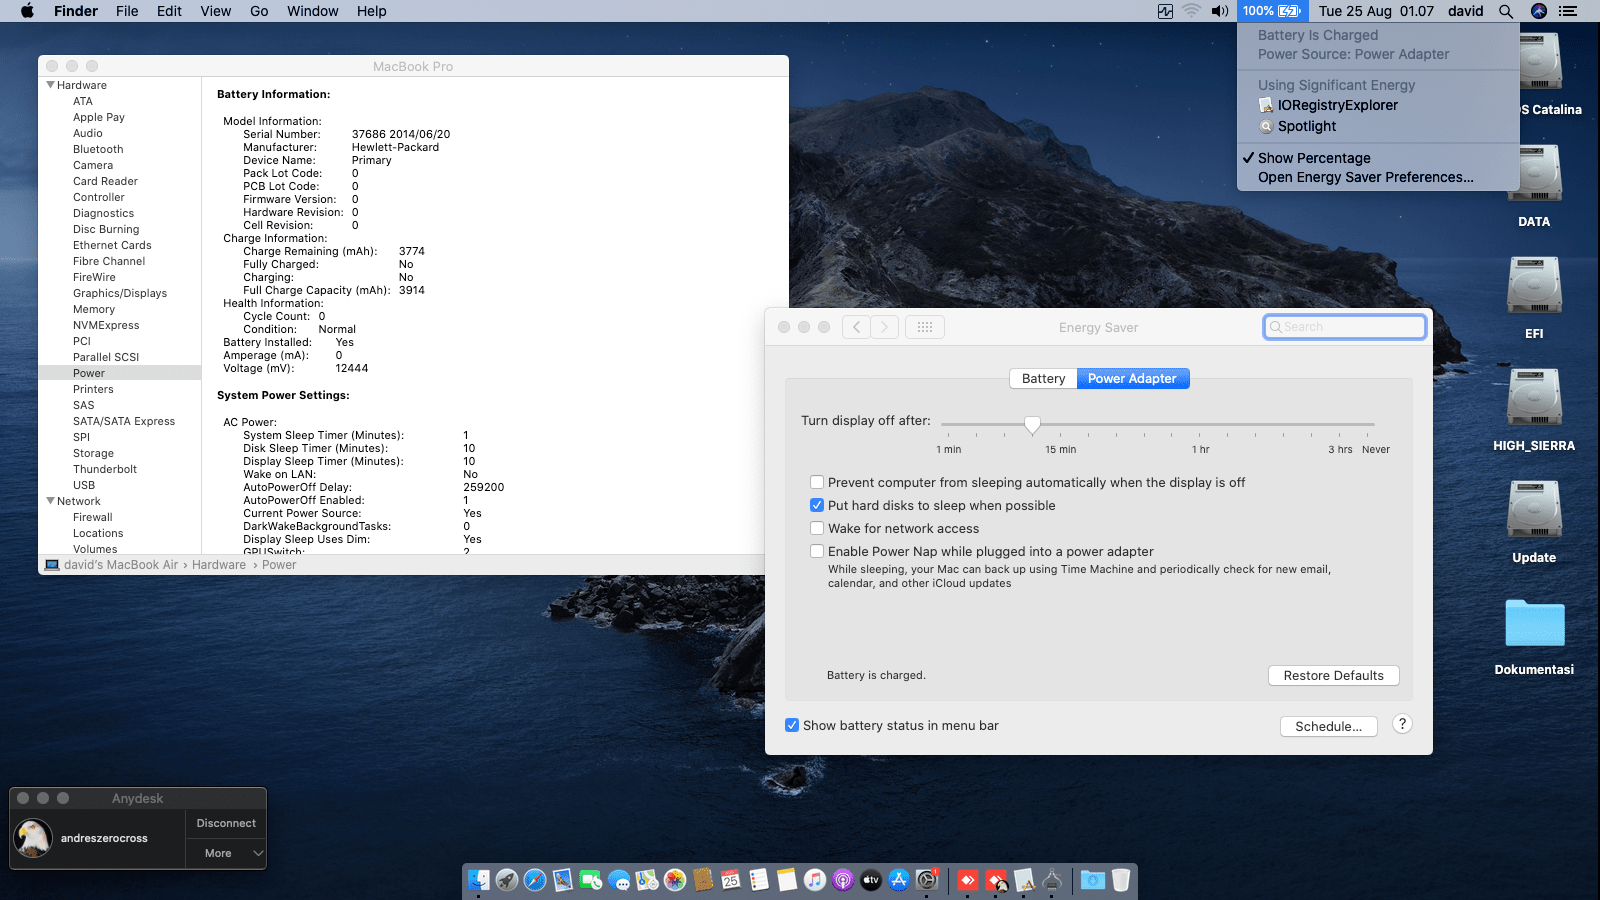Image resolution: width=1600 pixels, height=900 pixels.
Task: Open Reminders in the Dock
Action: [759, 880]
